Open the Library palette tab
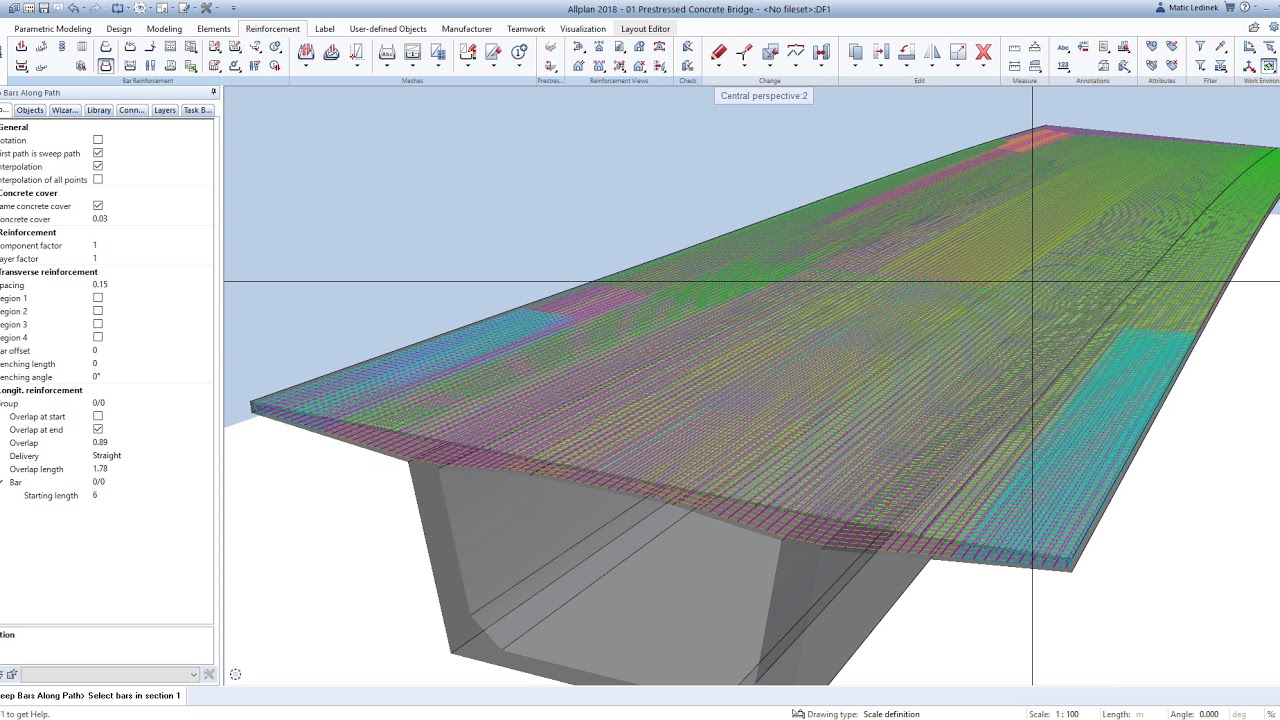The height and width of the screenshot is (720, 1280). click(x=98, y=110)
